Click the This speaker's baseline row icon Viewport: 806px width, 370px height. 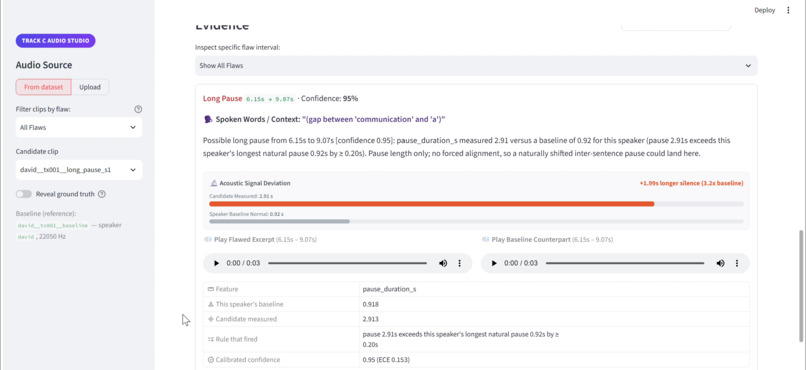pos(211,304)
